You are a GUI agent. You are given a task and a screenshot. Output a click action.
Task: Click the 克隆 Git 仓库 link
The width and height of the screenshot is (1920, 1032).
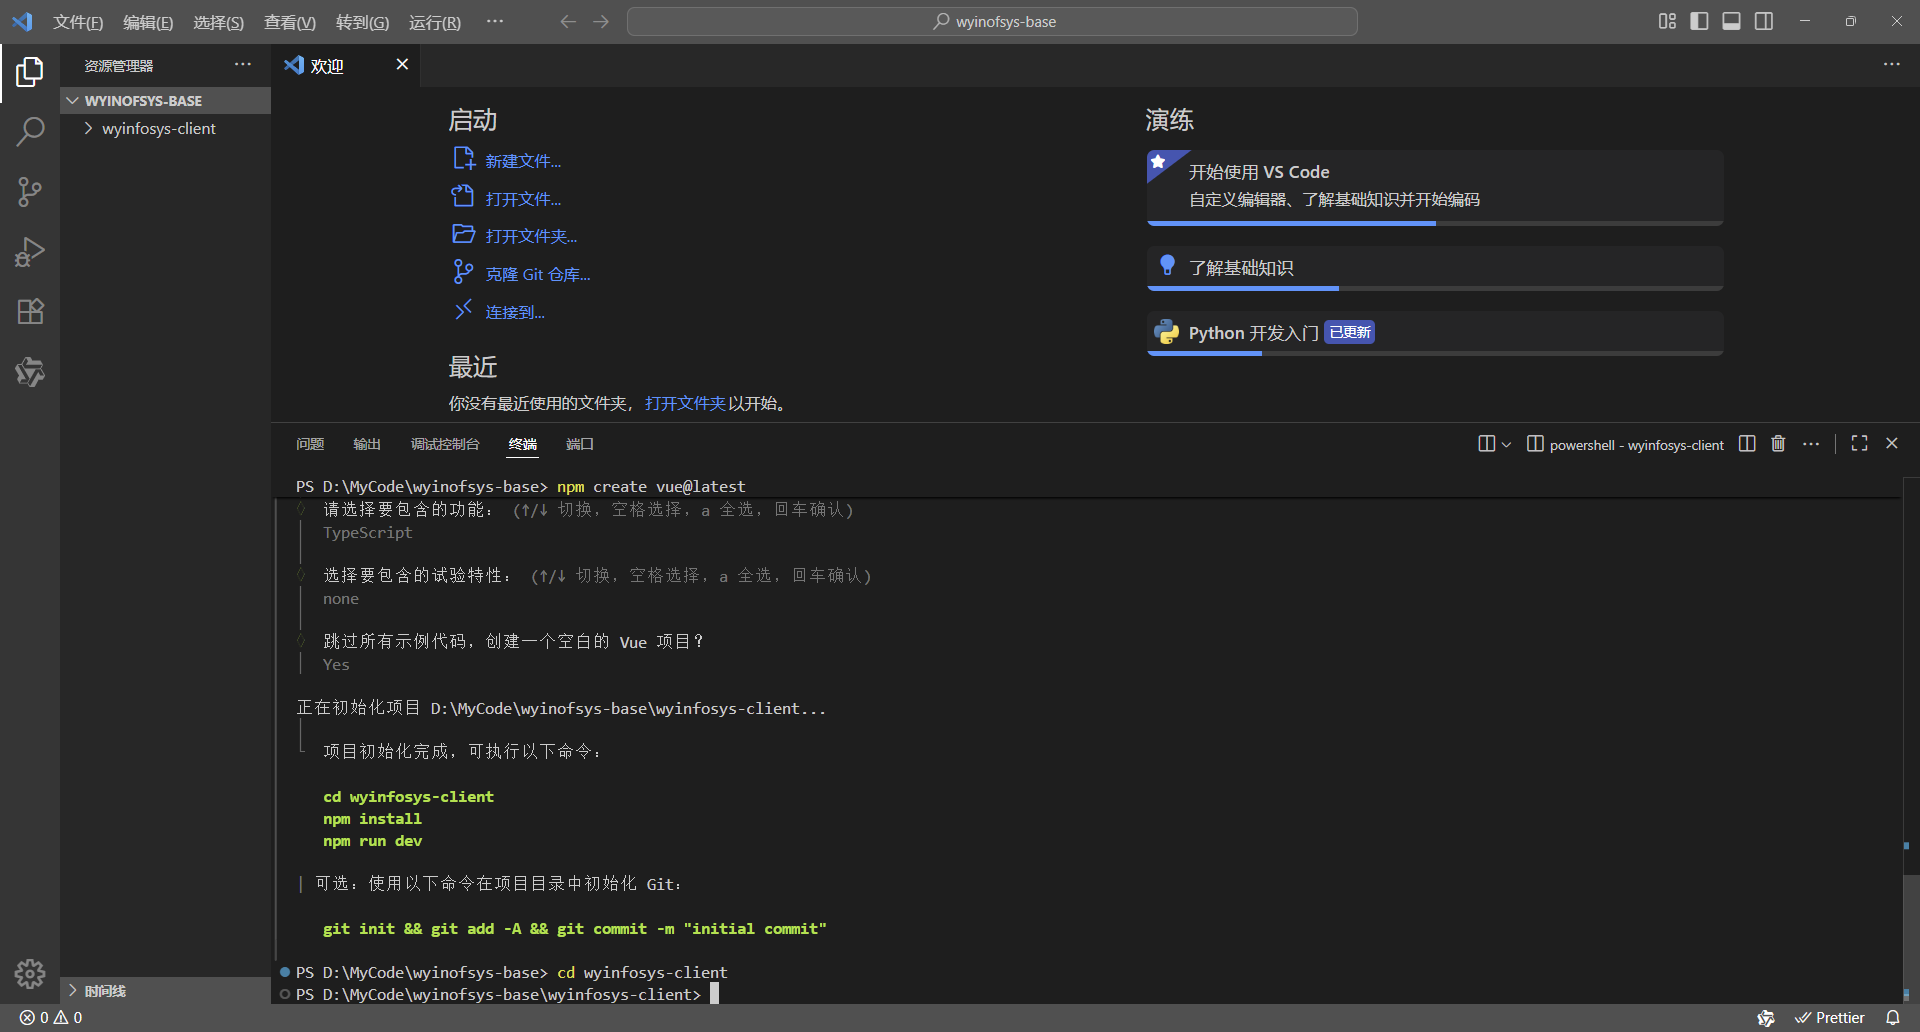coord(537,273)
